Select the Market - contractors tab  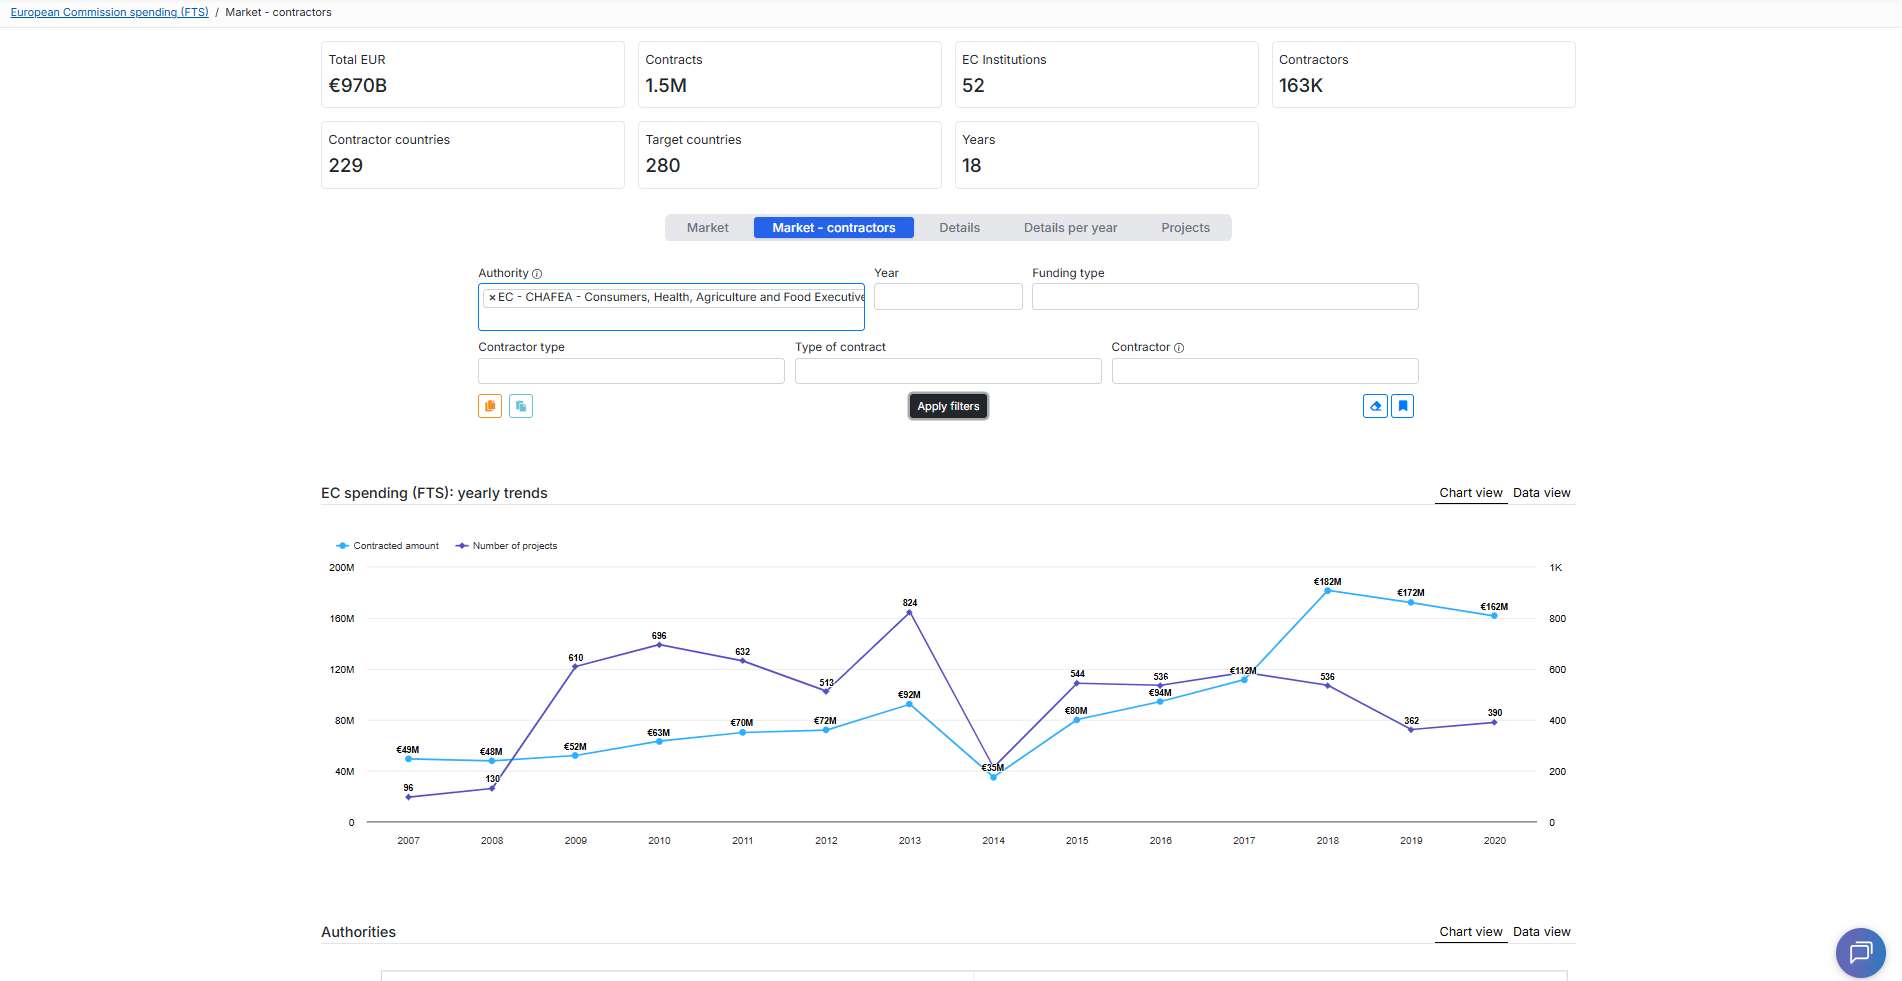pyautogui.click(x=834, y=228)
